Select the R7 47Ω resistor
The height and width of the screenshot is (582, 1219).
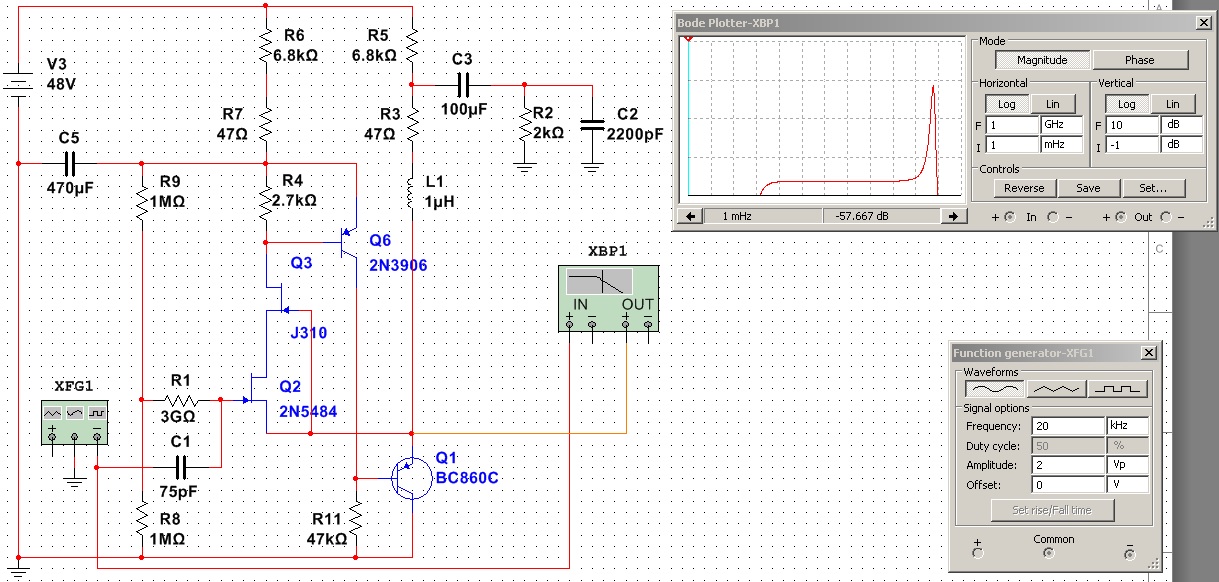tap(267, 124)
